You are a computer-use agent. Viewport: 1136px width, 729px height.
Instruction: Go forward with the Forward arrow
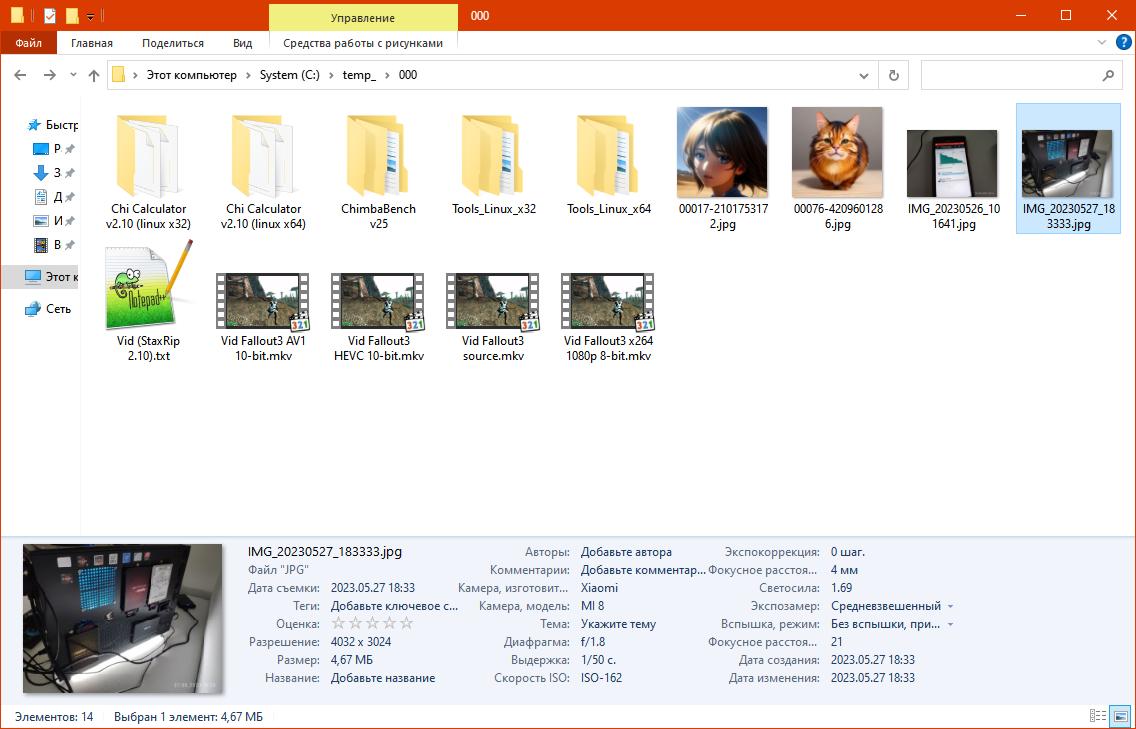pyautogui.click(x=49, y=75)
